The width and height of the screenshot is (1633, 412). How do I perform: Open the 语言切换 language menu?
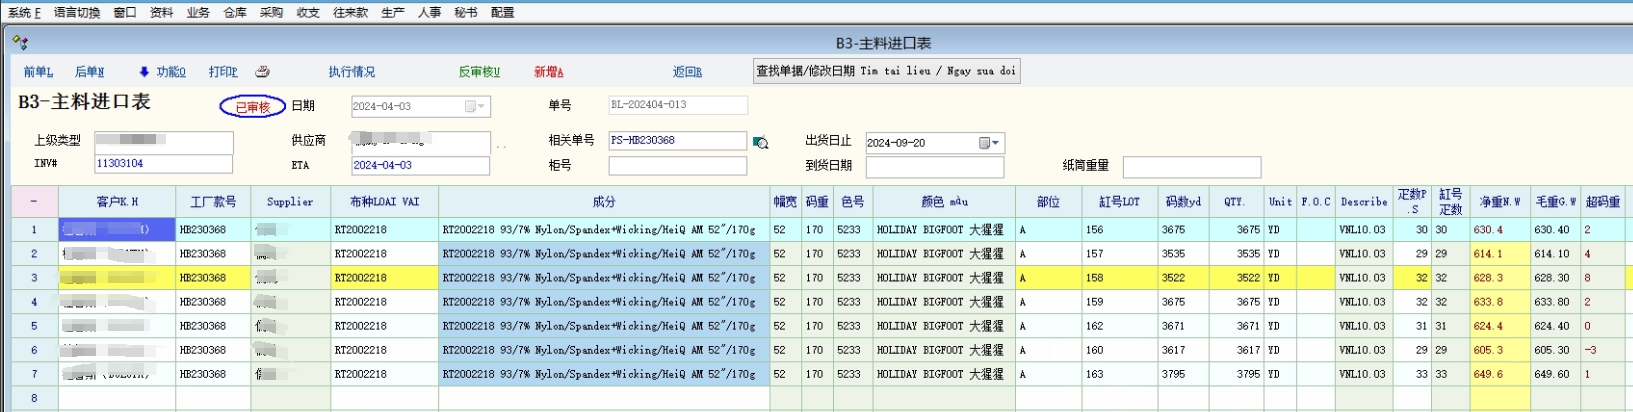[x=77, y=13]
